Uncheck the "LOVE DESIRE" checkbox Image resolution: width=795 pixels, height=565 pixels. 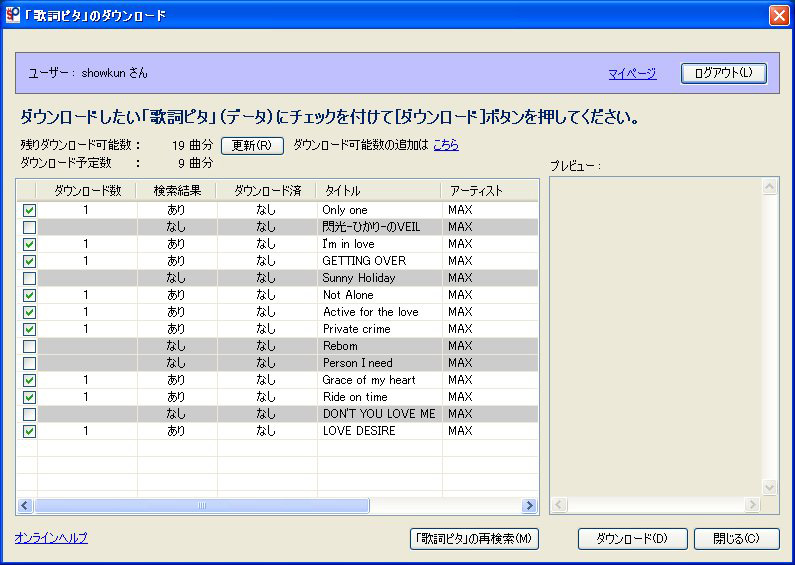click(x=29, y=431)
